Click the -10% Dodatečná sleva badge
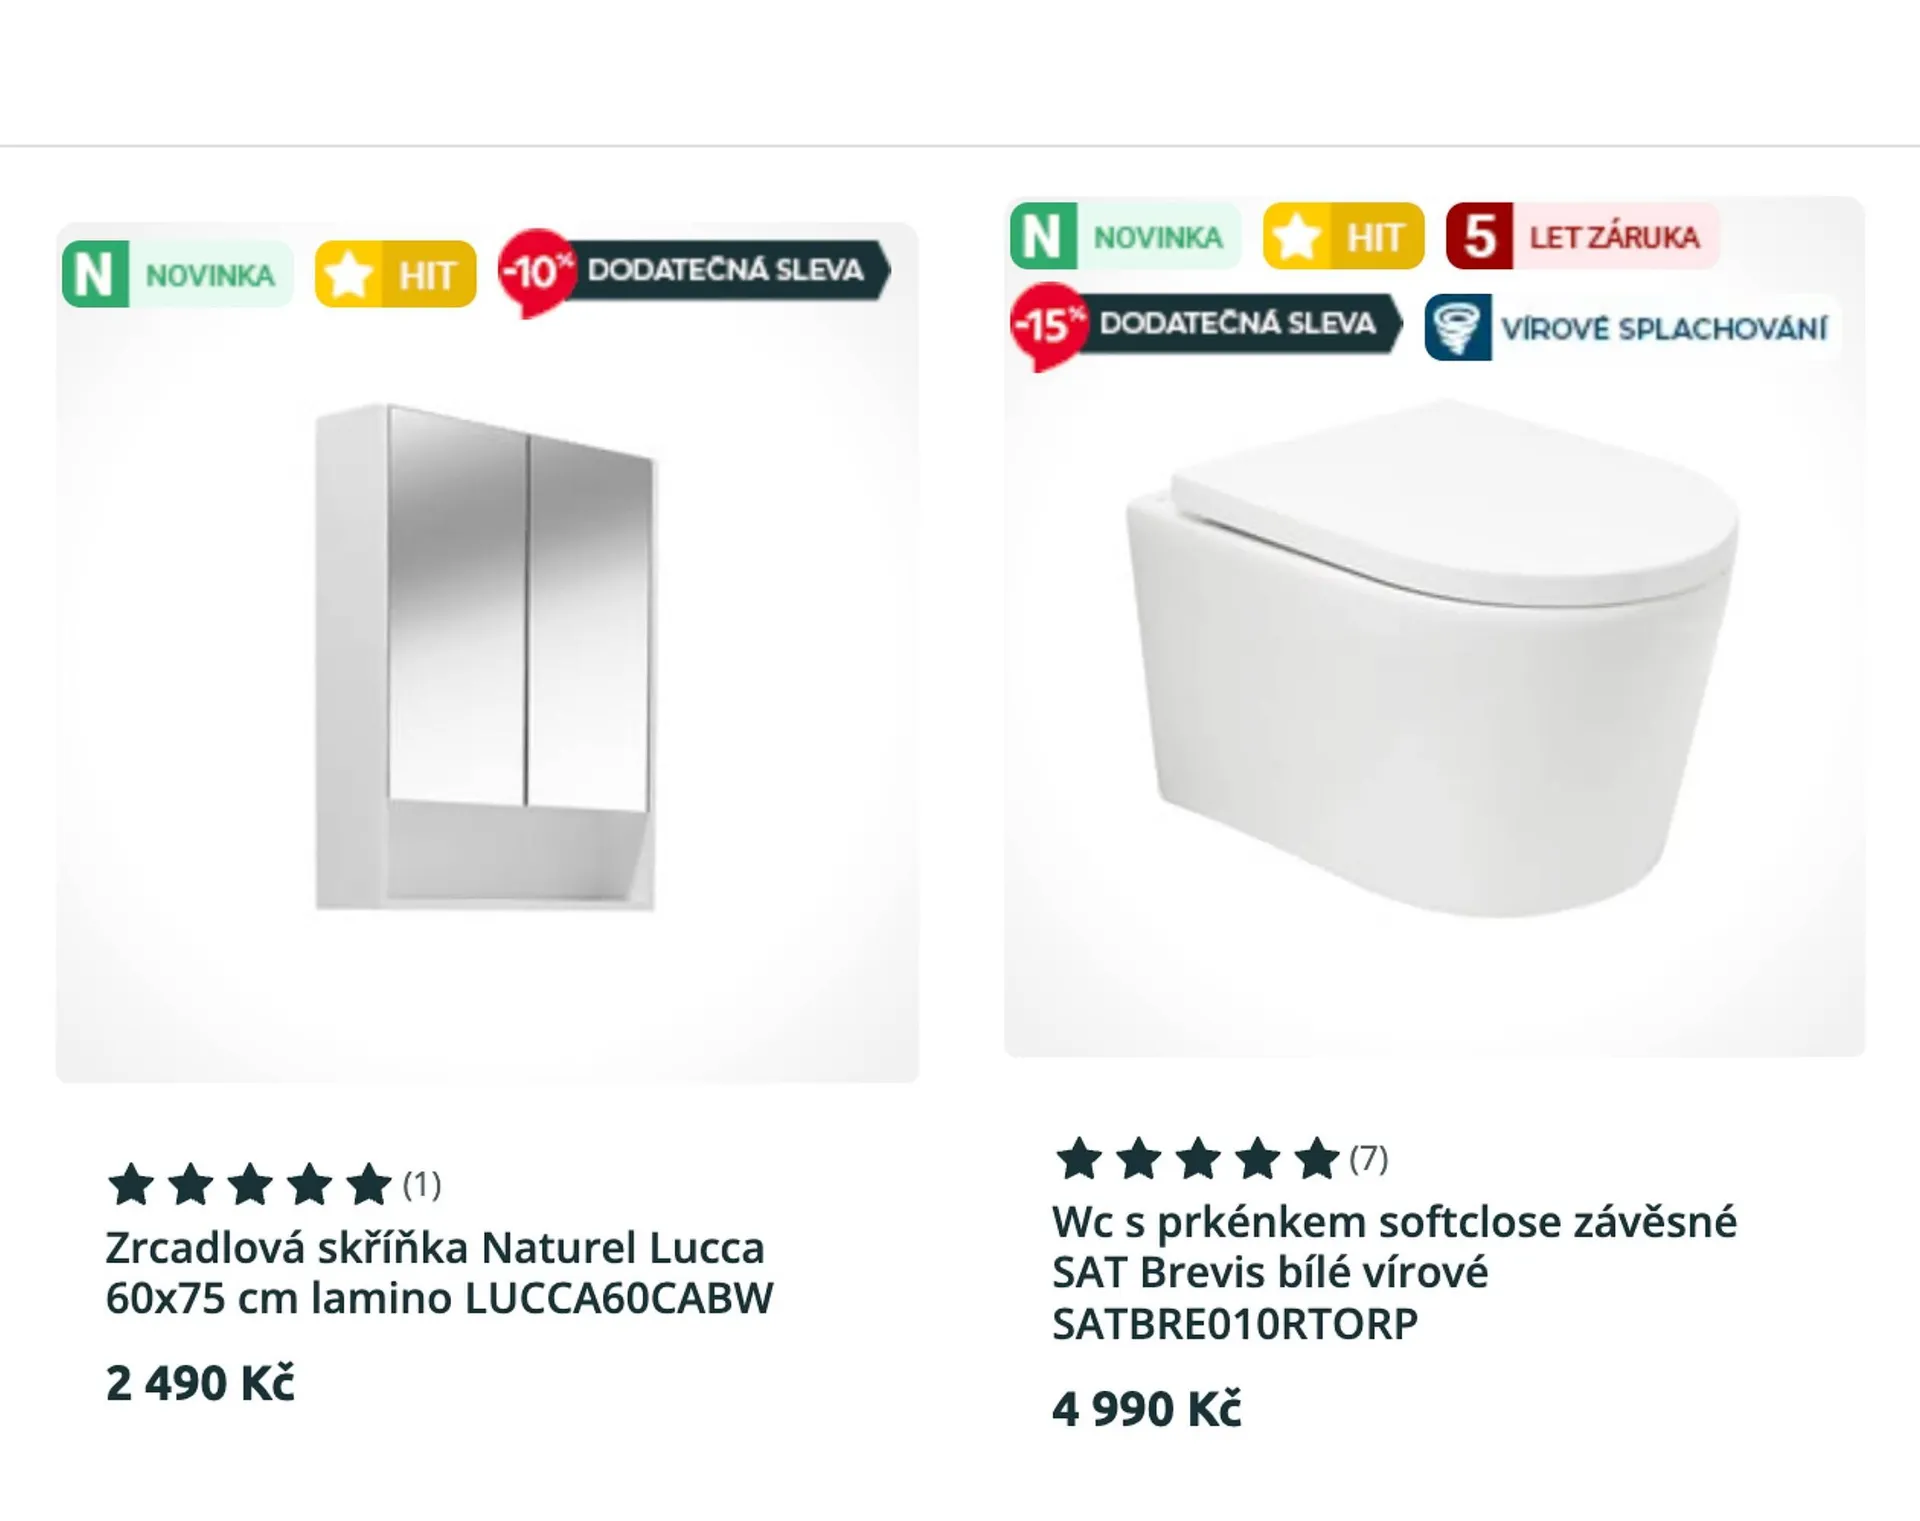The image size is (1920, 1521). (693, 270)
